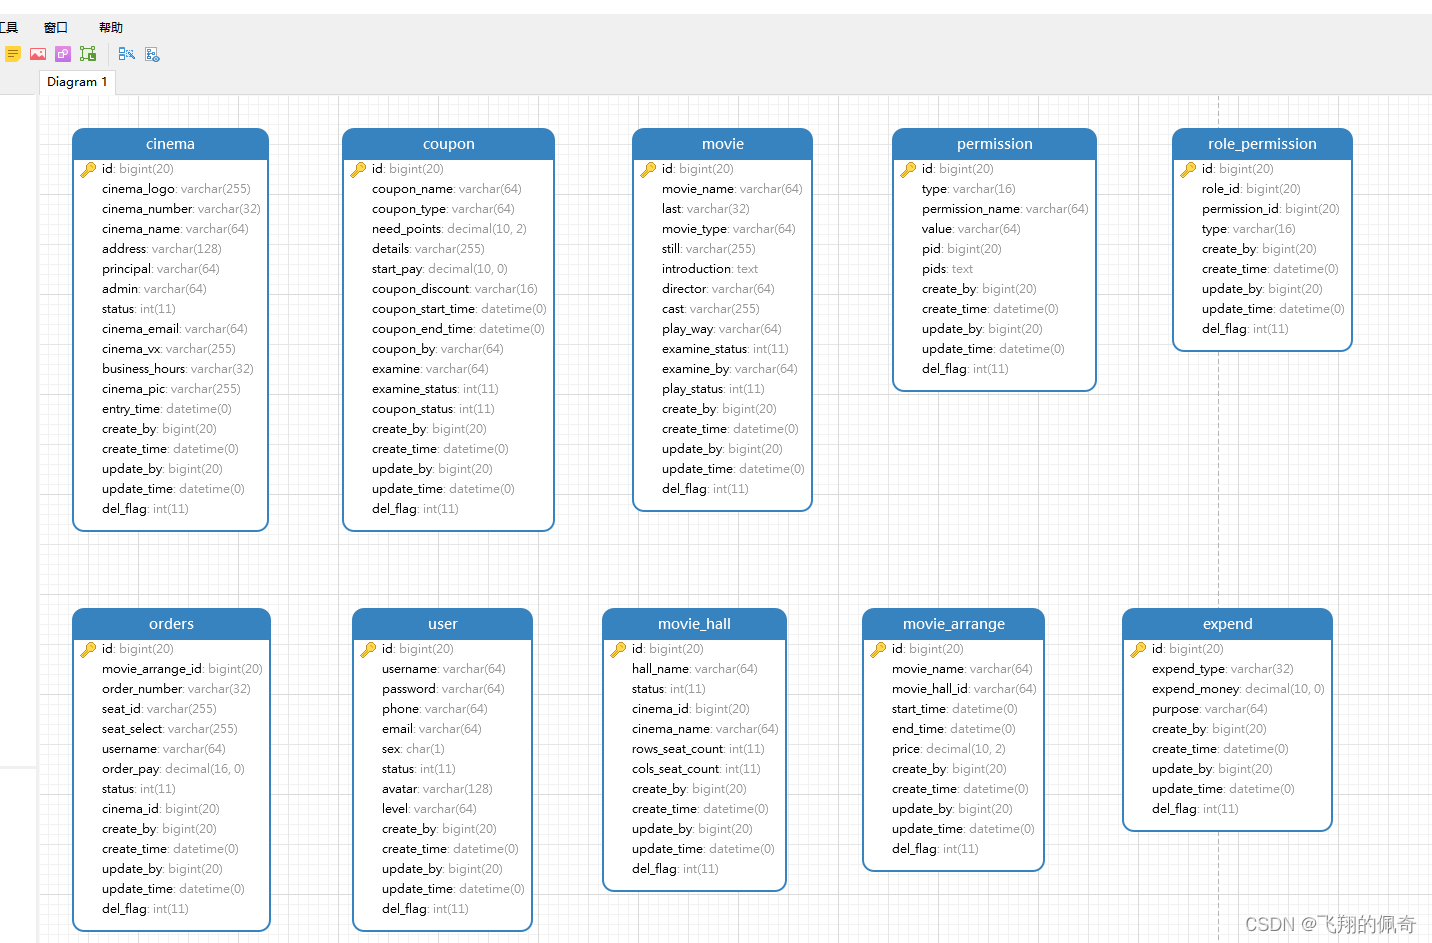Select the role_permission table header
The image size is (1432, 943).
[x=1262, y=144]
